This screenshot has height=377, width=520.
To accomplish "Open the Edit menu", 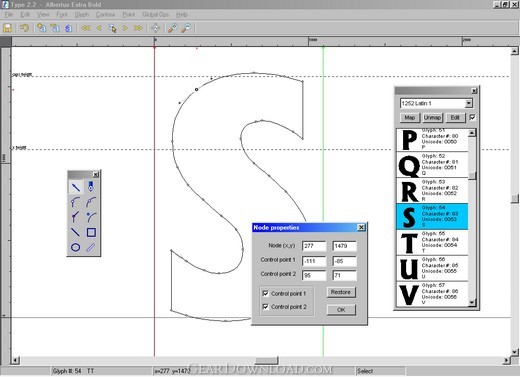I will [25, 15].
